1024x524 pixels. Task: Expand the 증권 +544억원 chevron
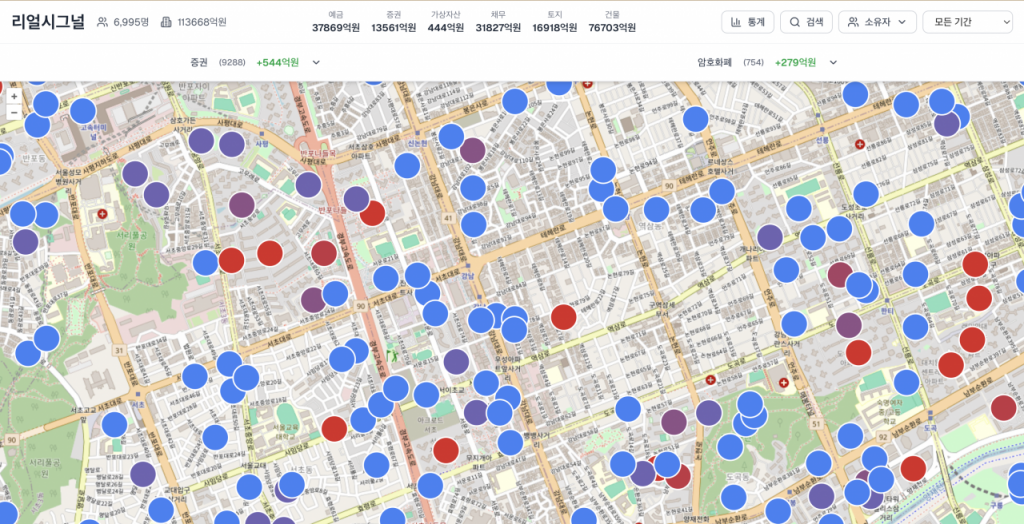[x=316, y=62]
